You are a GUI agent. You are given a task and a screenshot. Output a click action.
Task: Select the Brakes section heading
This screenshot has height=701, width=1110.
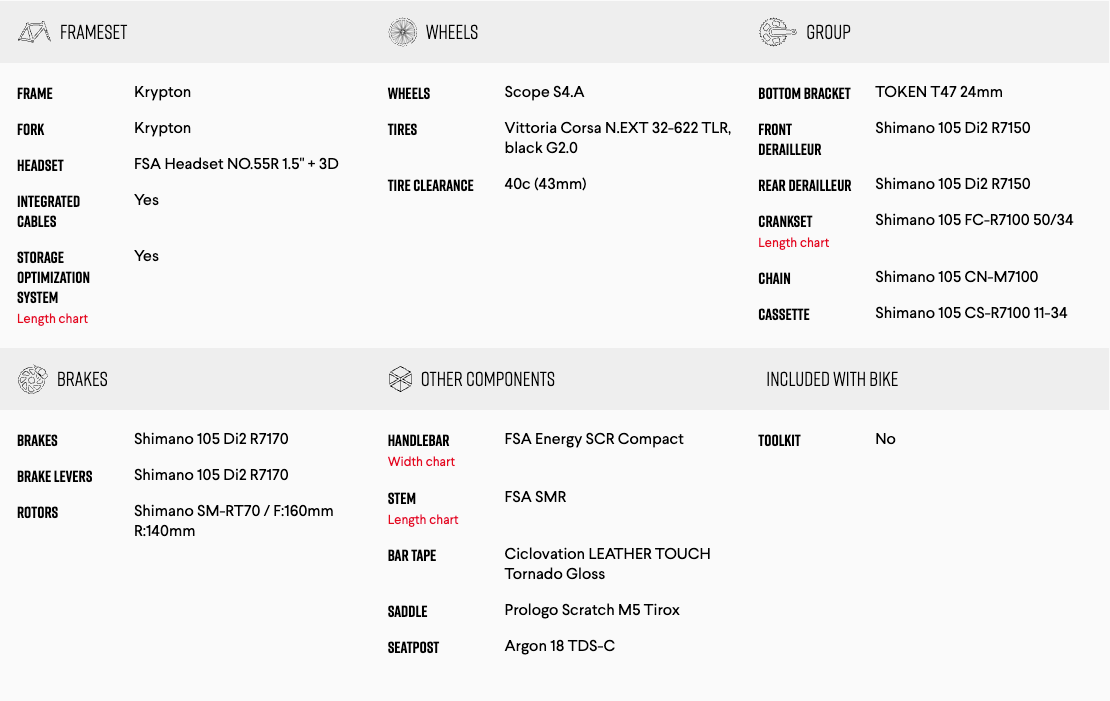tap(82, 379)
